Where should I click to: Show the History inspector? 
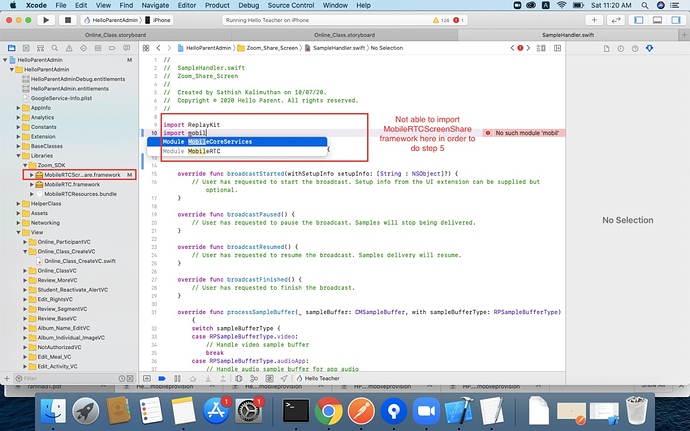(620, 48)
